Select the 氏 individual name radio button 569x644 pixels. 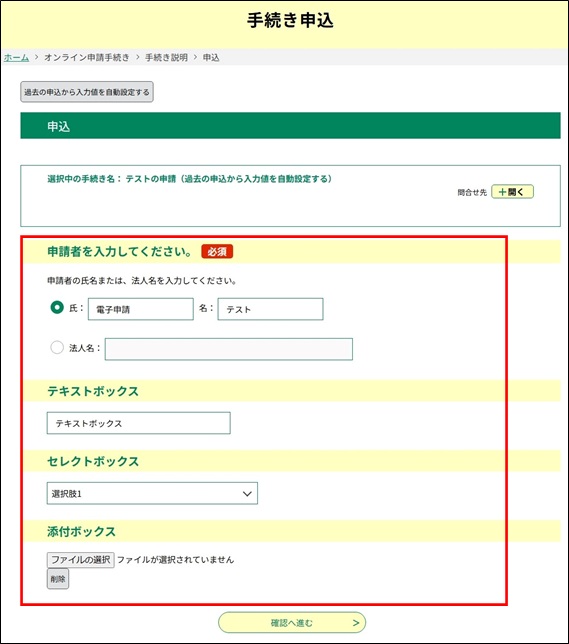(57, 307)
